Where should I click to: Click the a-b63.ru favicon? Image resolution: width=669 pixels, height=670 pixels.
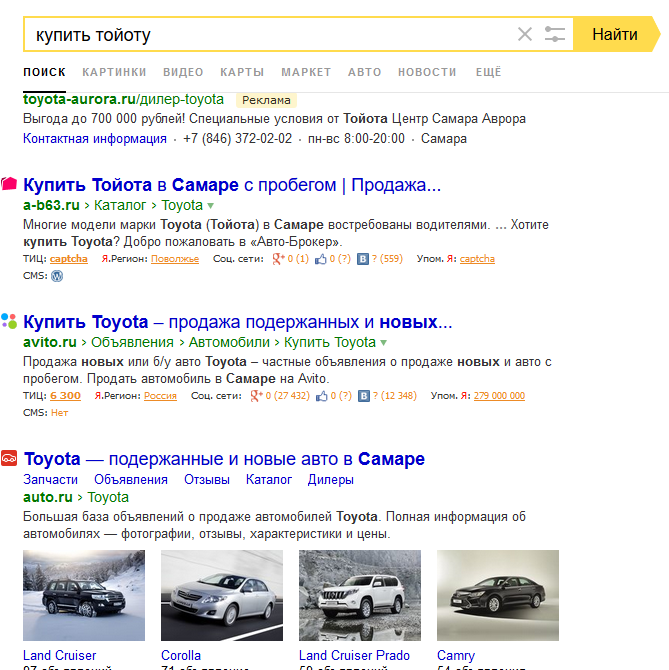[9, 184]
